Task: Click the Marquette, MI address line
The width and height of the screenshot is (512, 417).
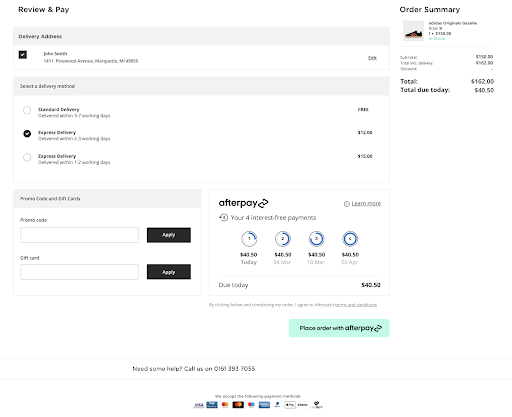Action: point(91,61)
